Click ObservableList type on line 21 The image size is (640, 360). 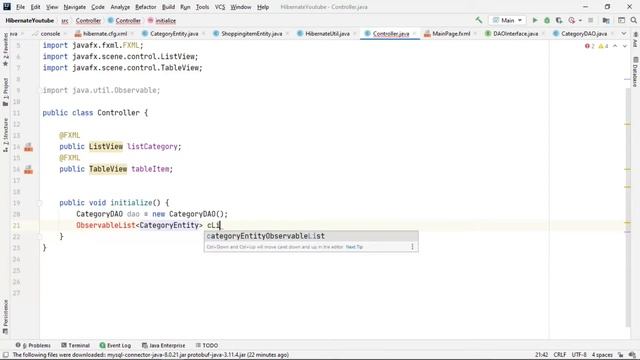click(105, 225)
